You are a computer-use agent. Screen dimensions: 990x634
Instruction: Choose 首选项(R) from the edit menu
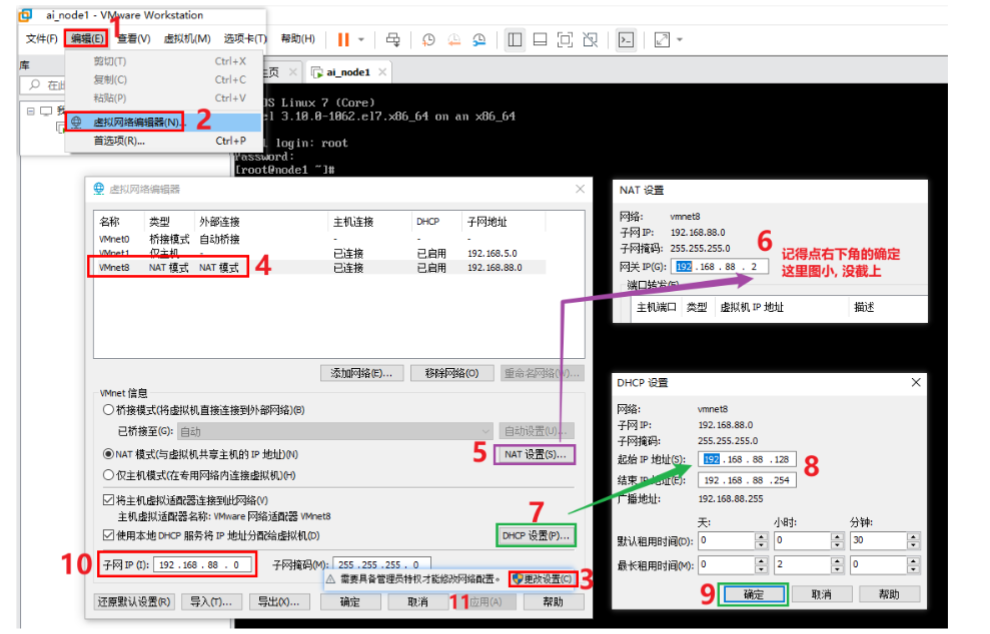[x=164, y=141]
